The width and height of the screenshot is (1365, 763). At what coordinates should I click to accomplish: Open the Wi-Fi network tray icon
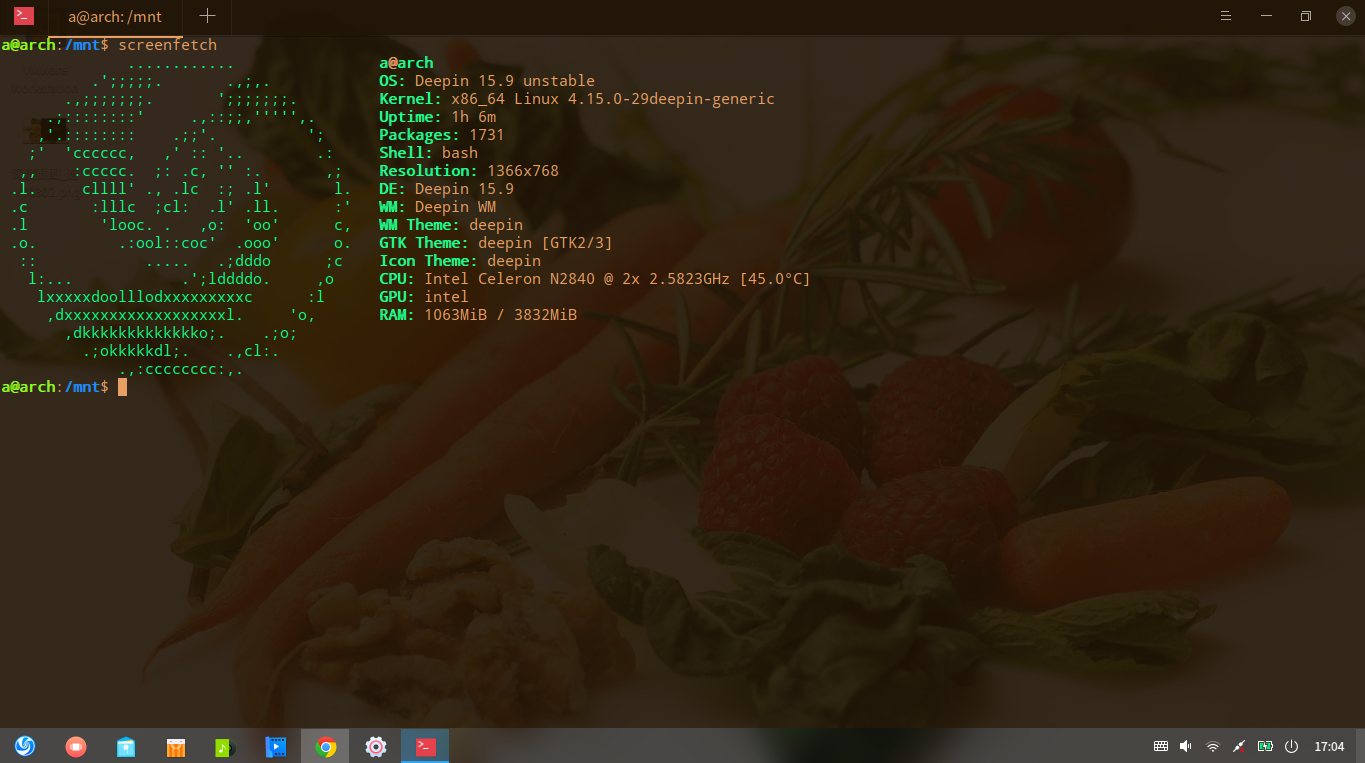pyautogui.click(x=1213, y=746)
